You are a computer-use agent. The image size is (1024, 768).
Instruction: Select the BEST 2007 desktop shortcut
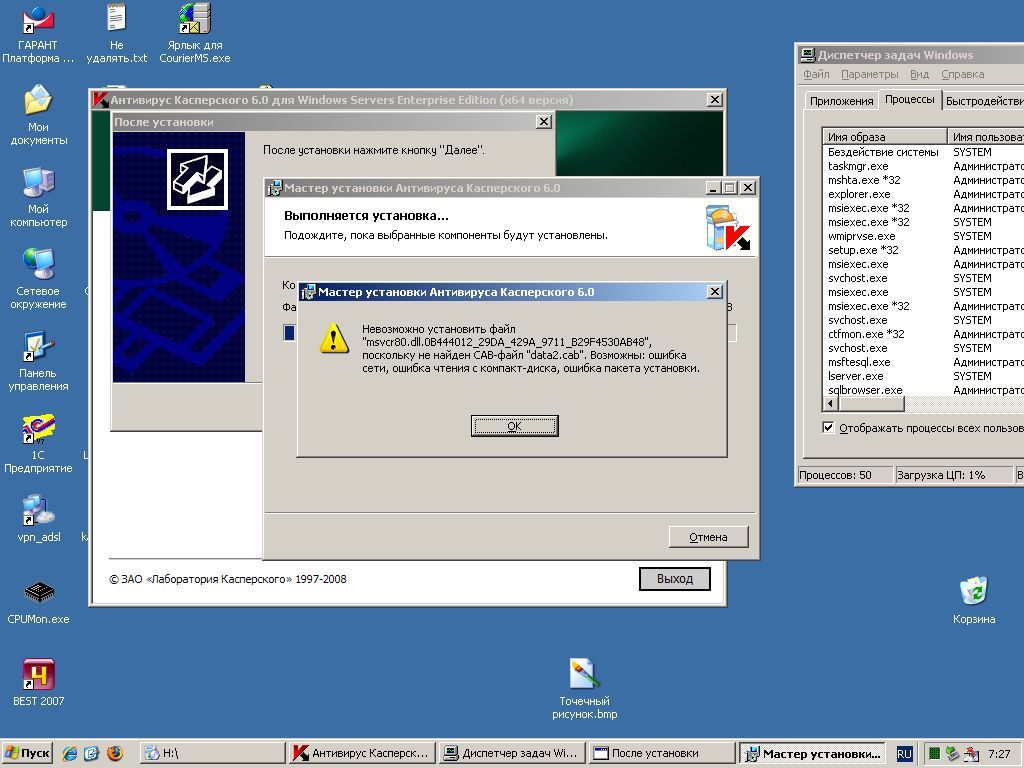point(39,682)
